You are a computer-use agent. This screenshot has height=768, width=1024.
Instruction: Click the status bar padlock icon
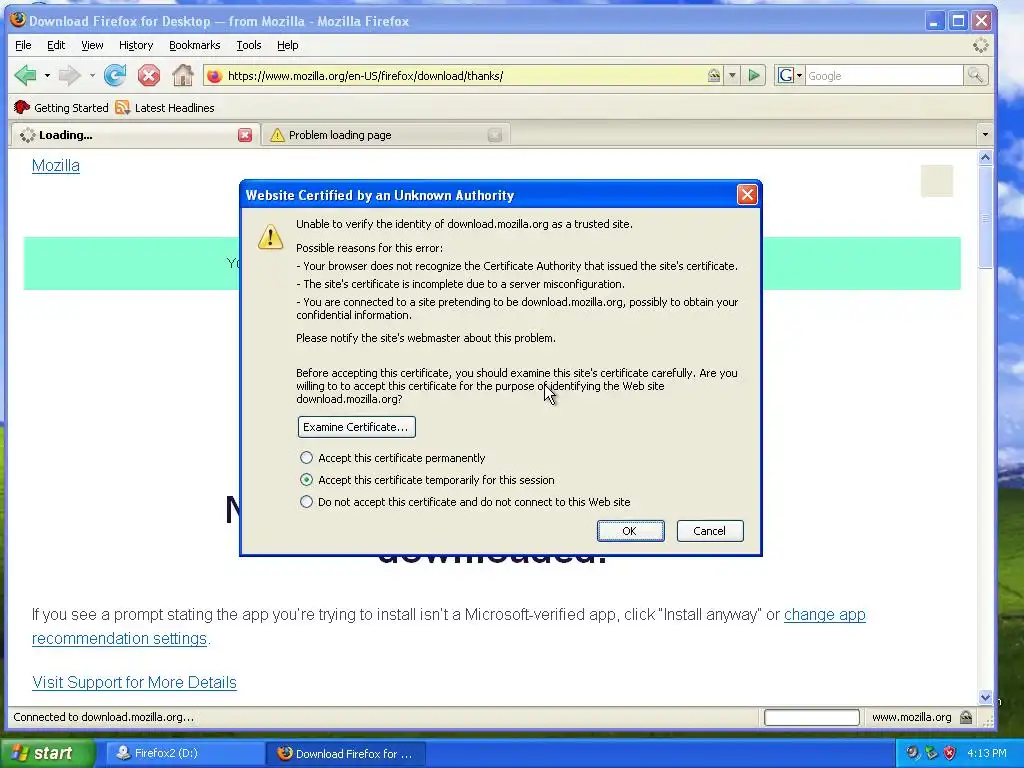966,717
